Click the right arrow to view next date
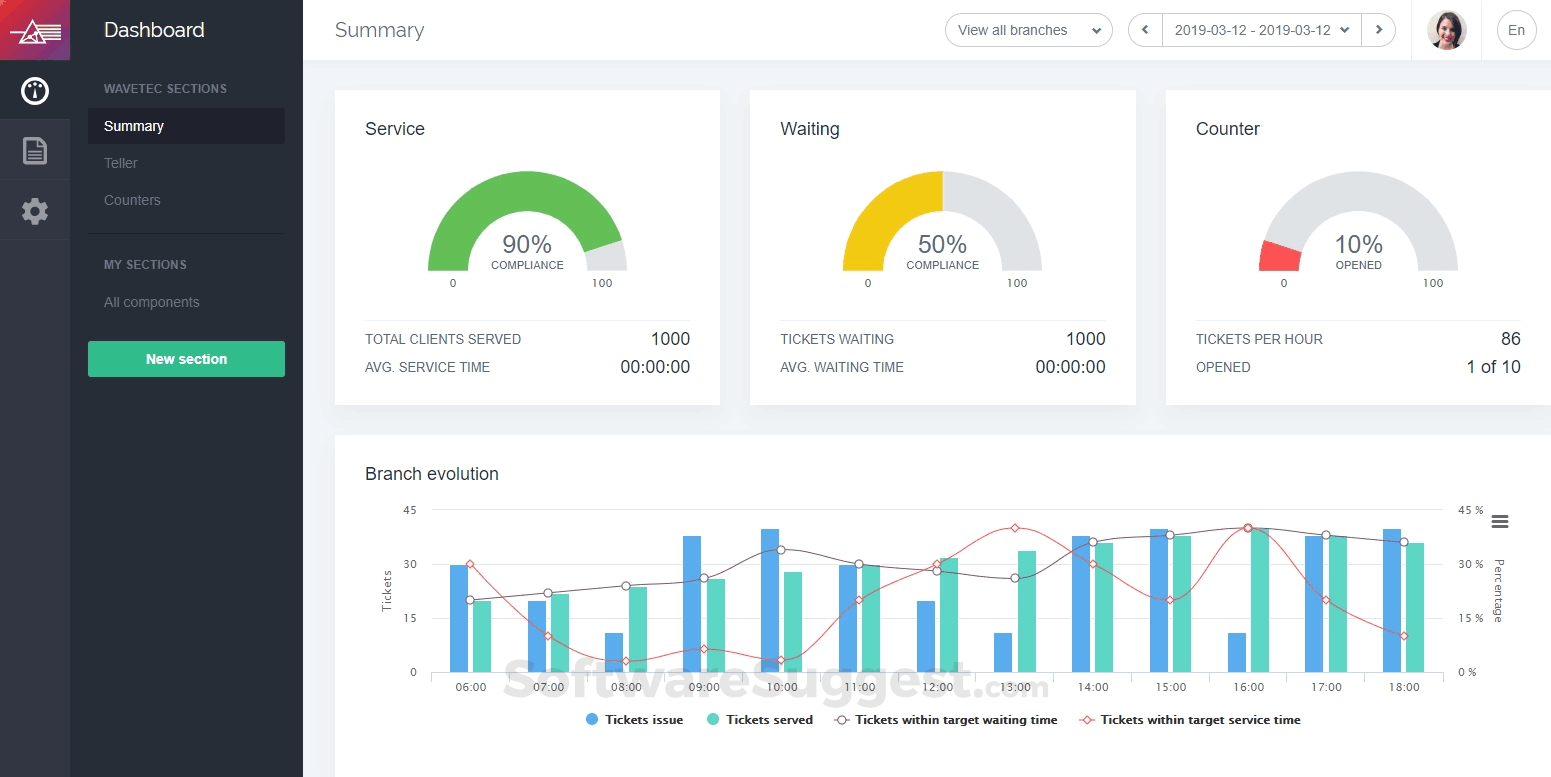The height and width of the screenshot is (777, 1551). click(1379, 30)
